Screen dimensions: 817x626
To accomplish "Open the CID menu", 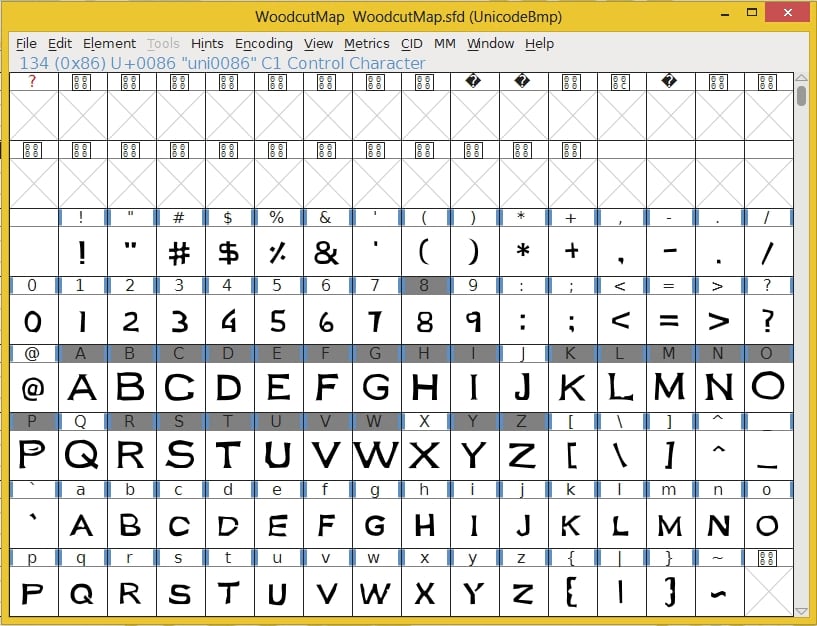I will click(x=411, y=44).
